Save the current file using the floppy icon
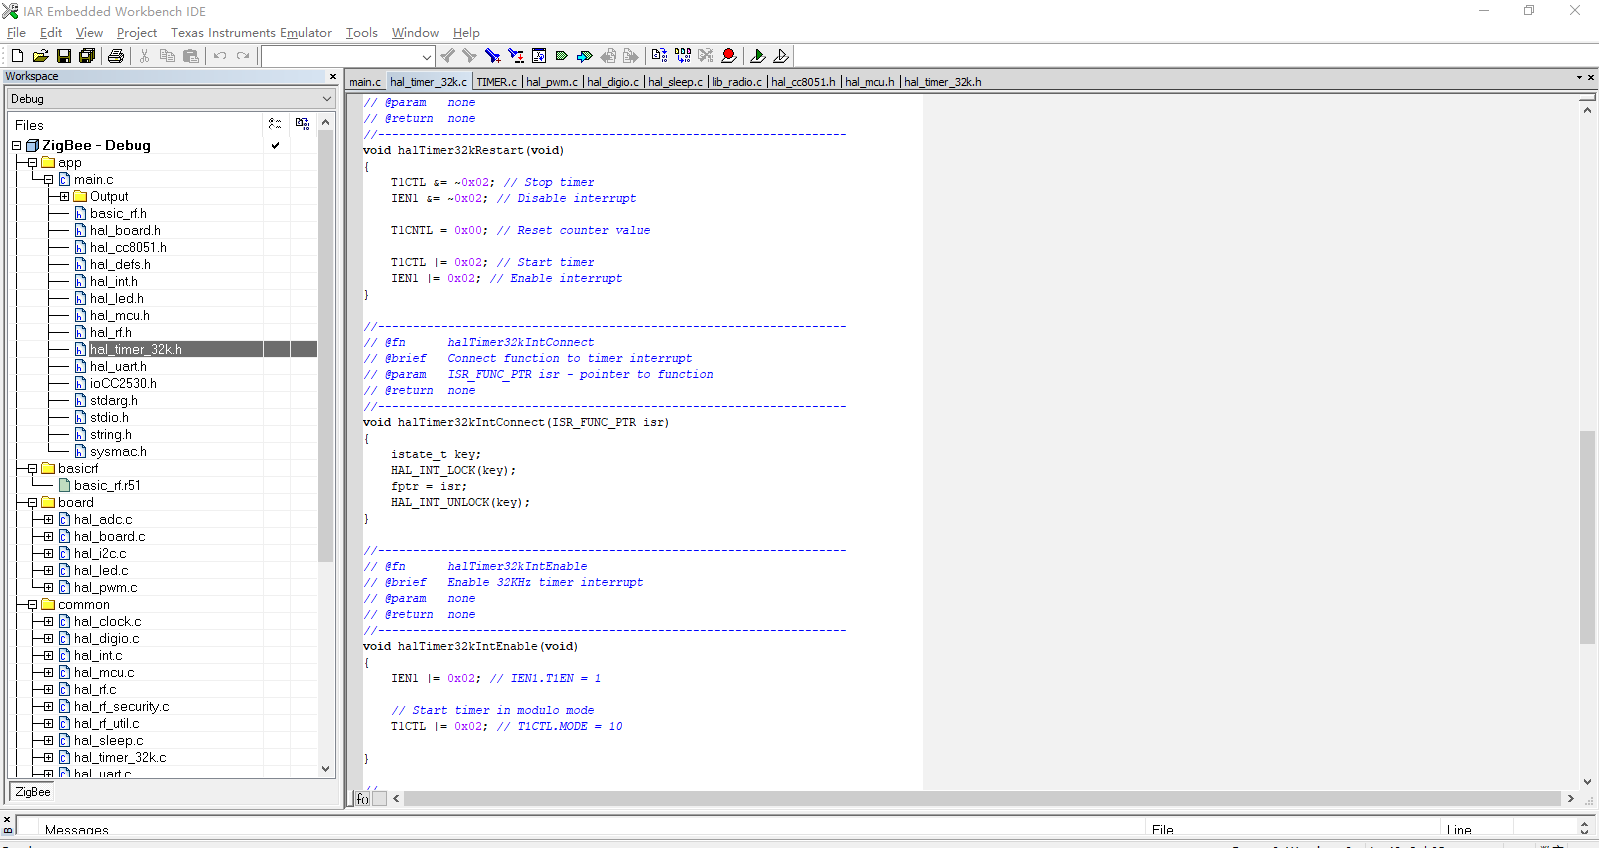 point(63,56)
